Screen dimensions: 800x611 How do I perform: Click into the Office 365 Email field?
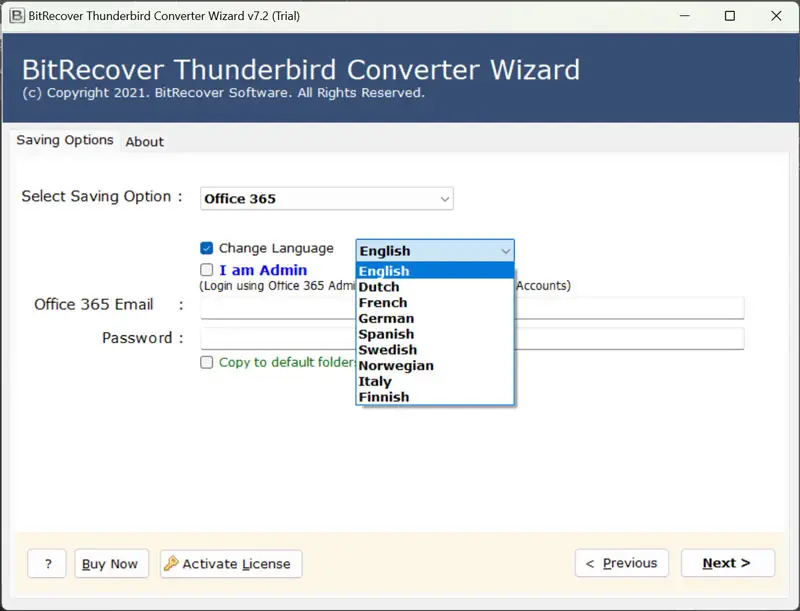click(630, 308)
